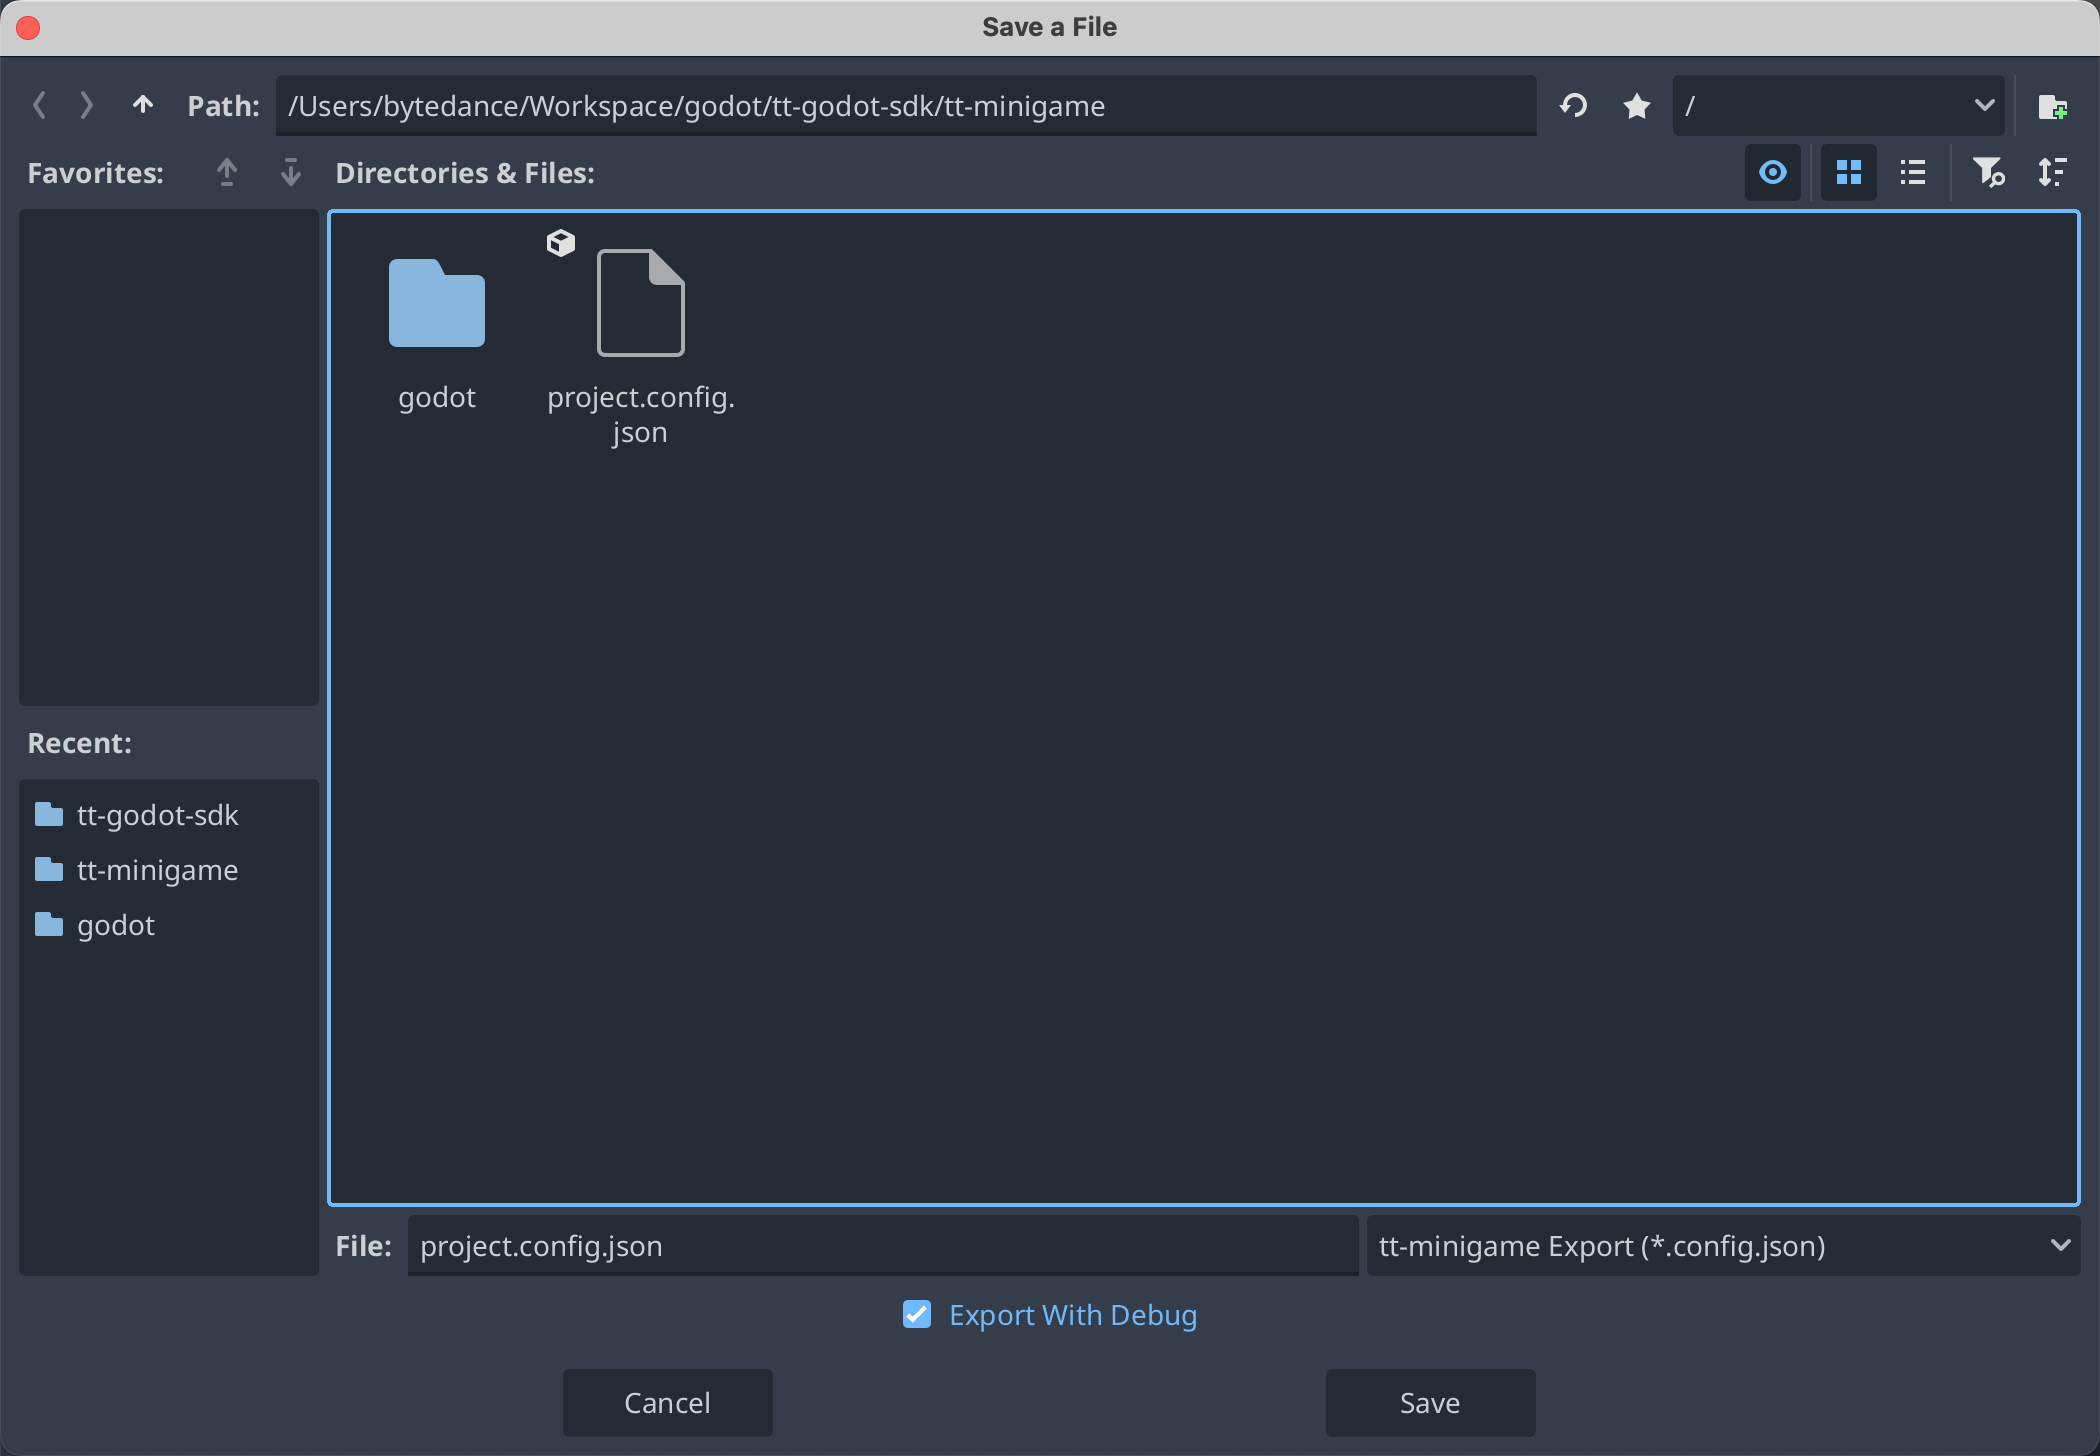Go back to previous folder
Image resolution: width=2100 pixels, height=1456 pixels.
click(40, 105)
